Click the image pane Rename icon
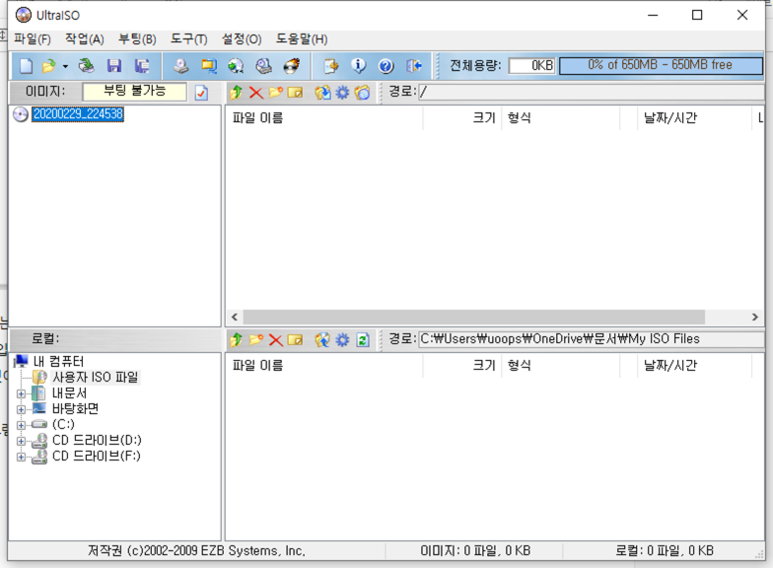 (x=295, y=92)
